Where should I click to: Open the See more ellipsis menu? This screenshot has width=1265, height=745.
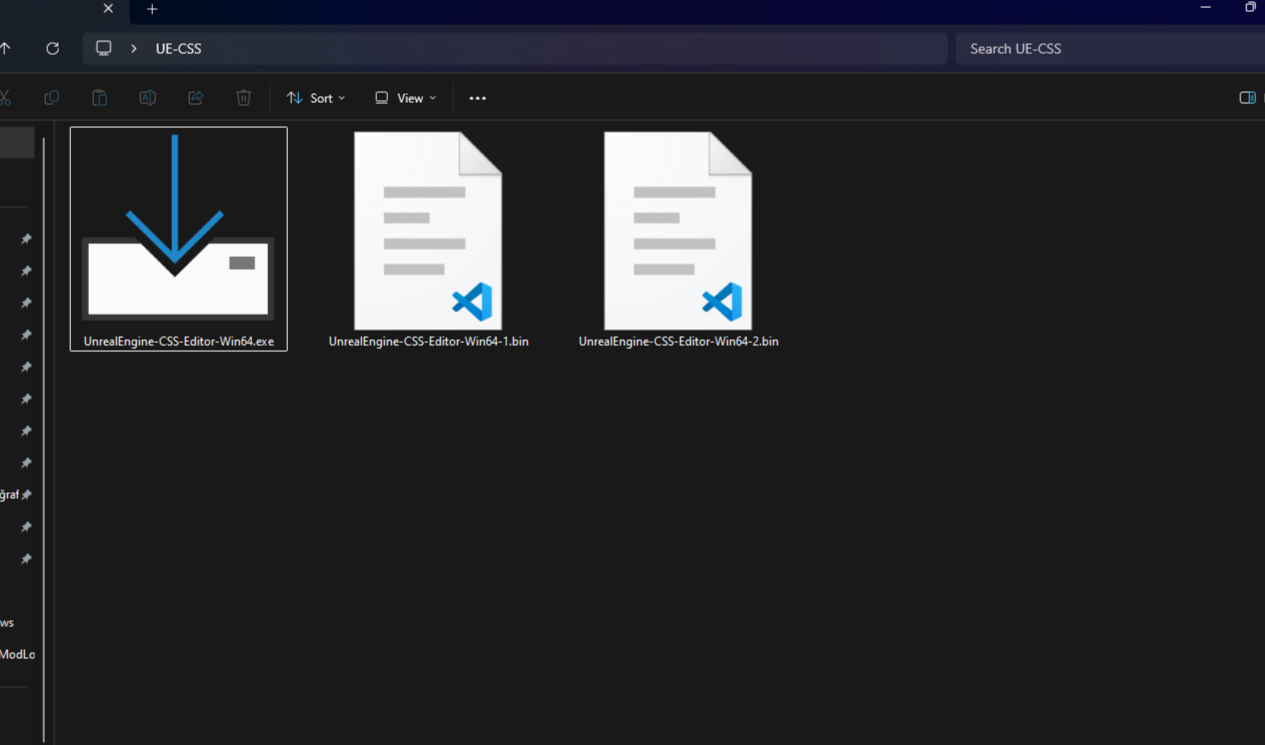point(478,98)
